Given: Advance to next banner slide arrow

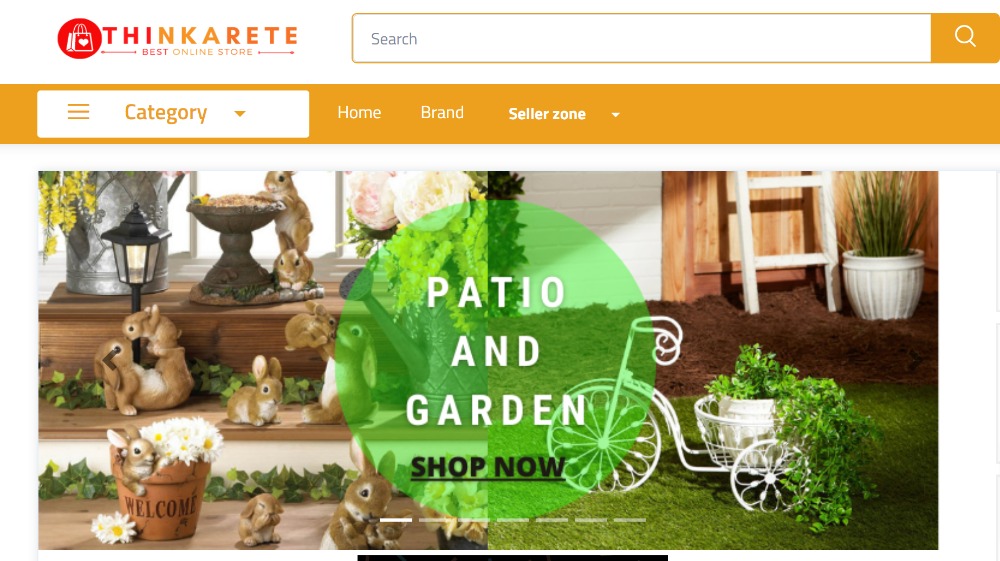Looking at the screenshot, I should pos(915,360).
